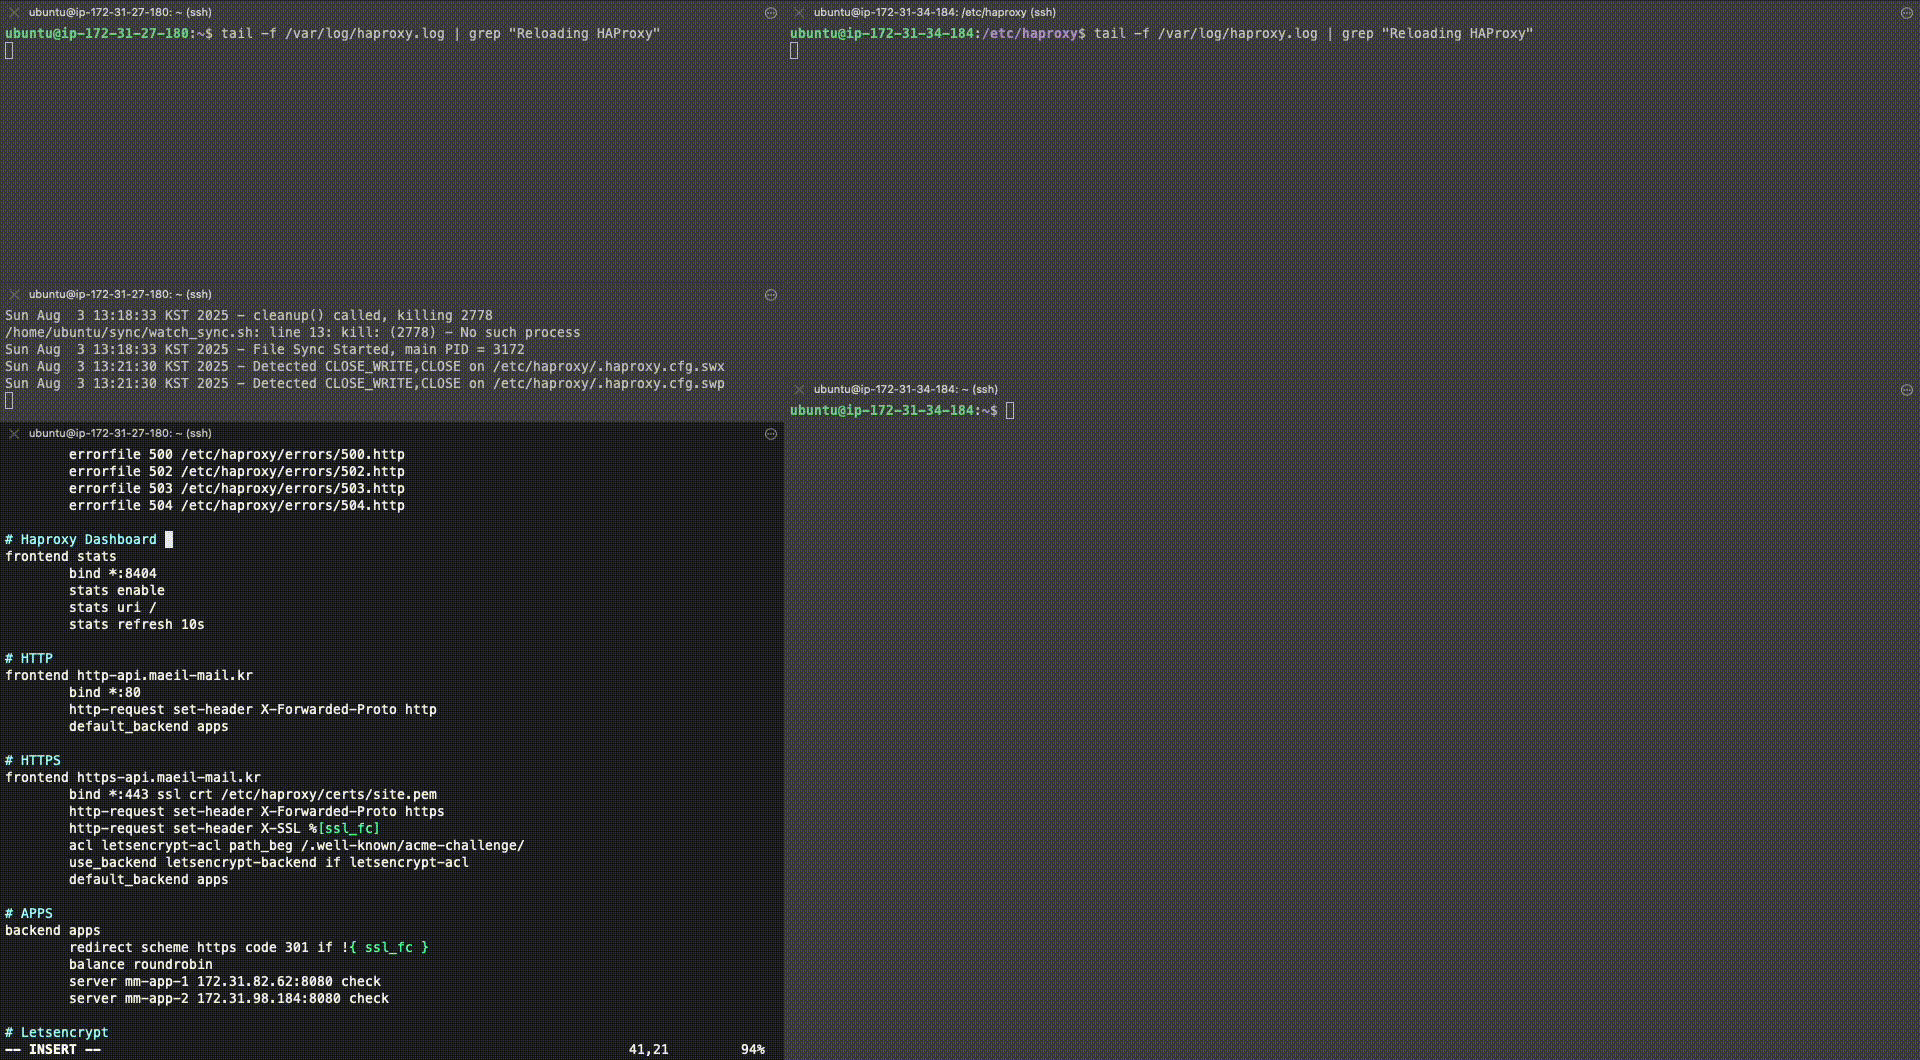Close the watch_sync log output pane
The height and width of the screenshot is (1060, 1920).
click(14, 295)
